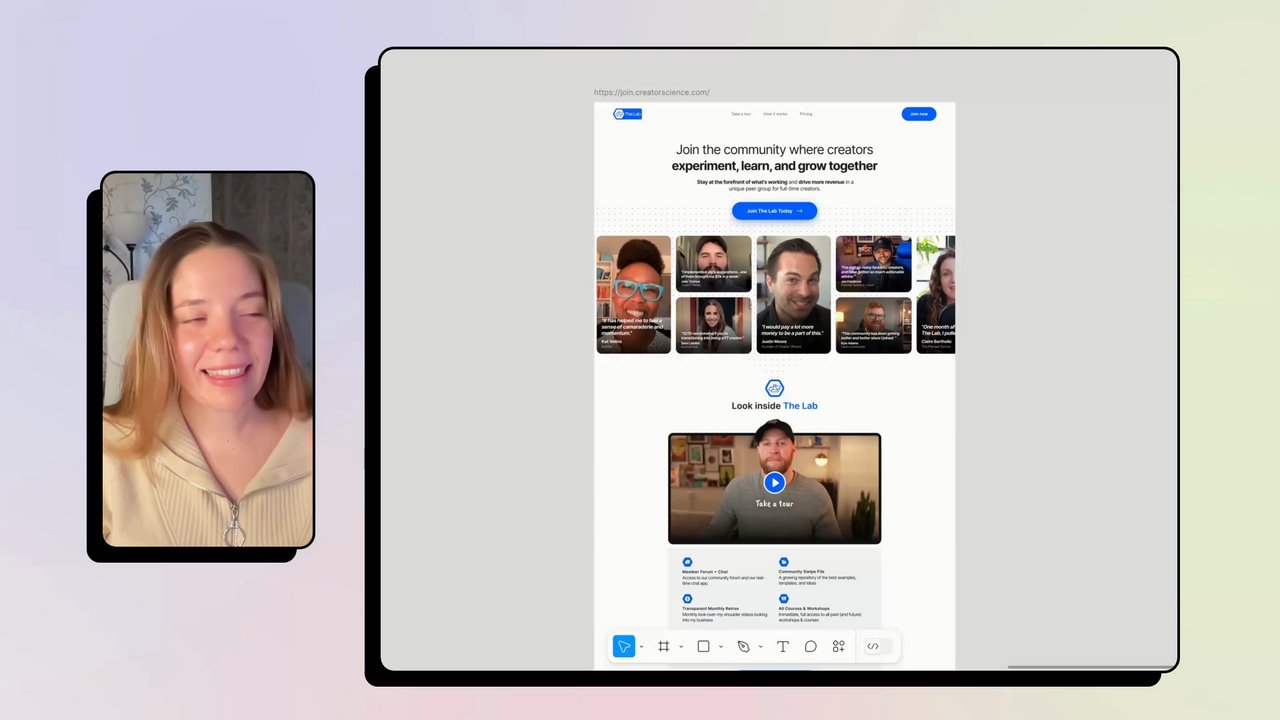
Task: Click the Look inside The Lab heading
Action: (x=774, y=406)
